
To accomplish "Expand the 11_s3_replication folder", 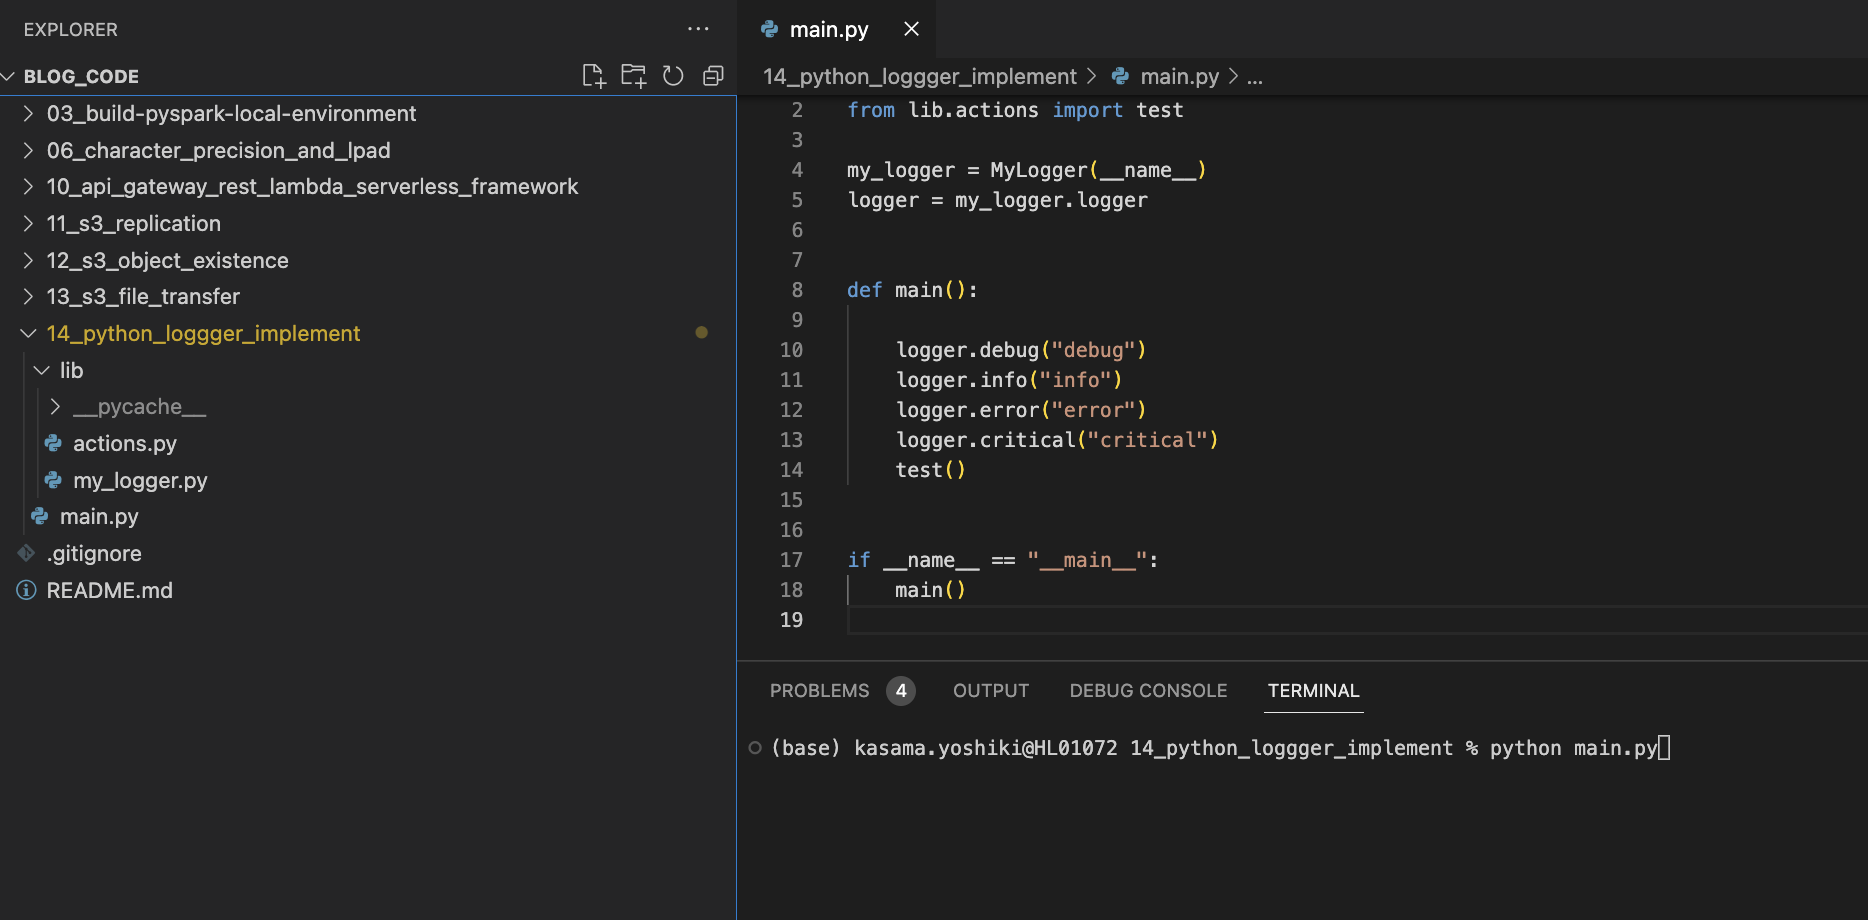I will click(28, 223).
